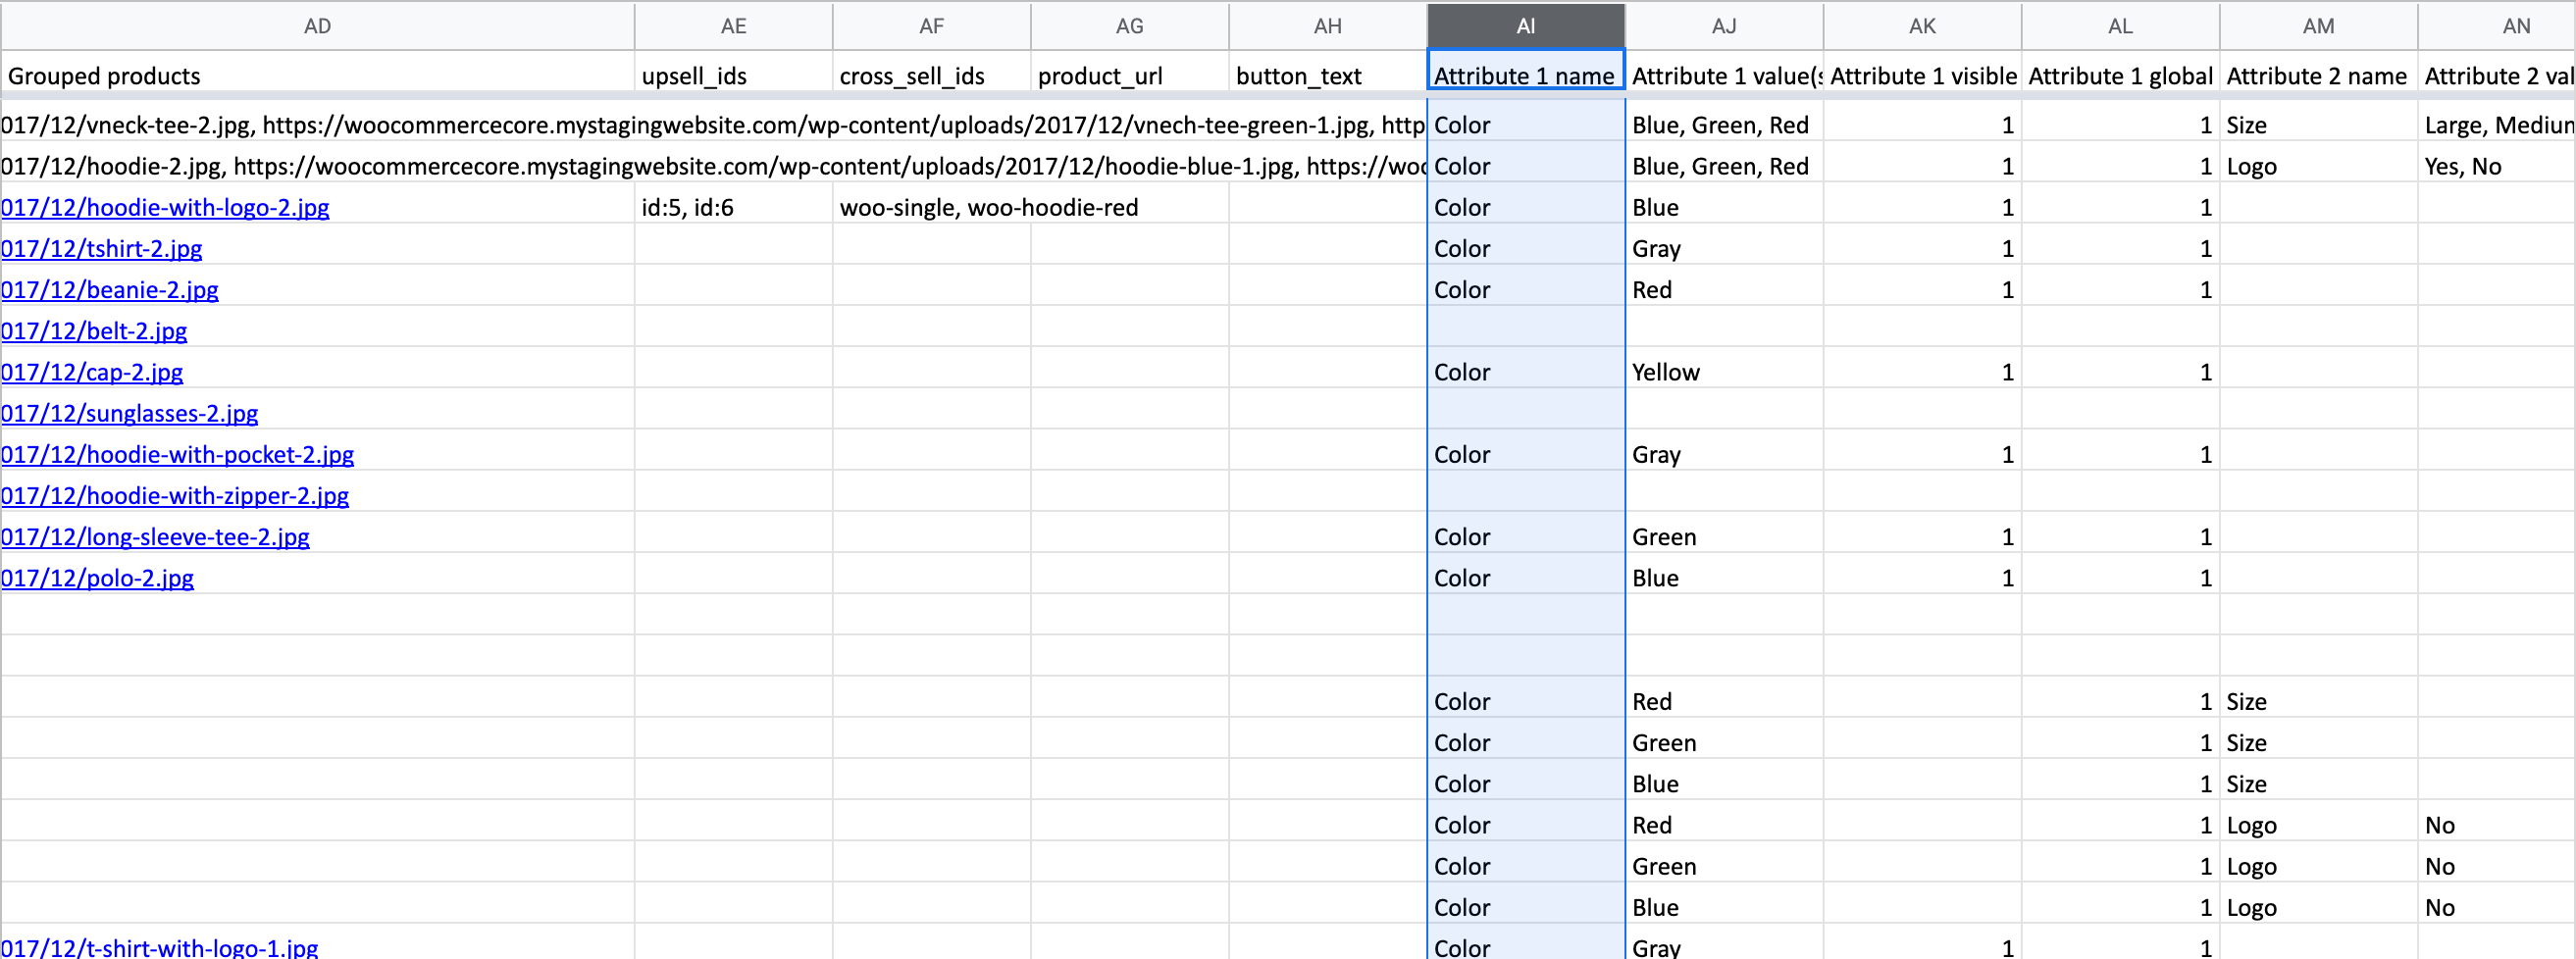Select column AJ header
This screenshot has width=2576, height=959.
click(x=1723, y=26)
